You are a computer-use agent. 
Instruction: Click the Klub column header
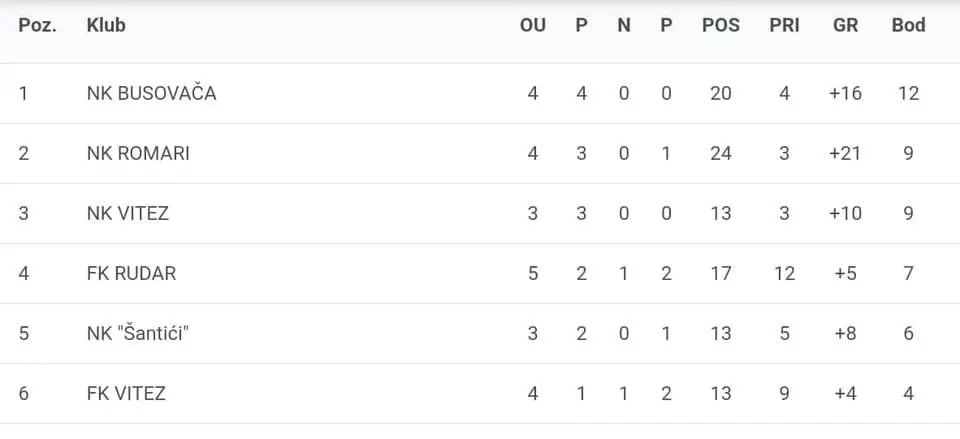point(106,25)
